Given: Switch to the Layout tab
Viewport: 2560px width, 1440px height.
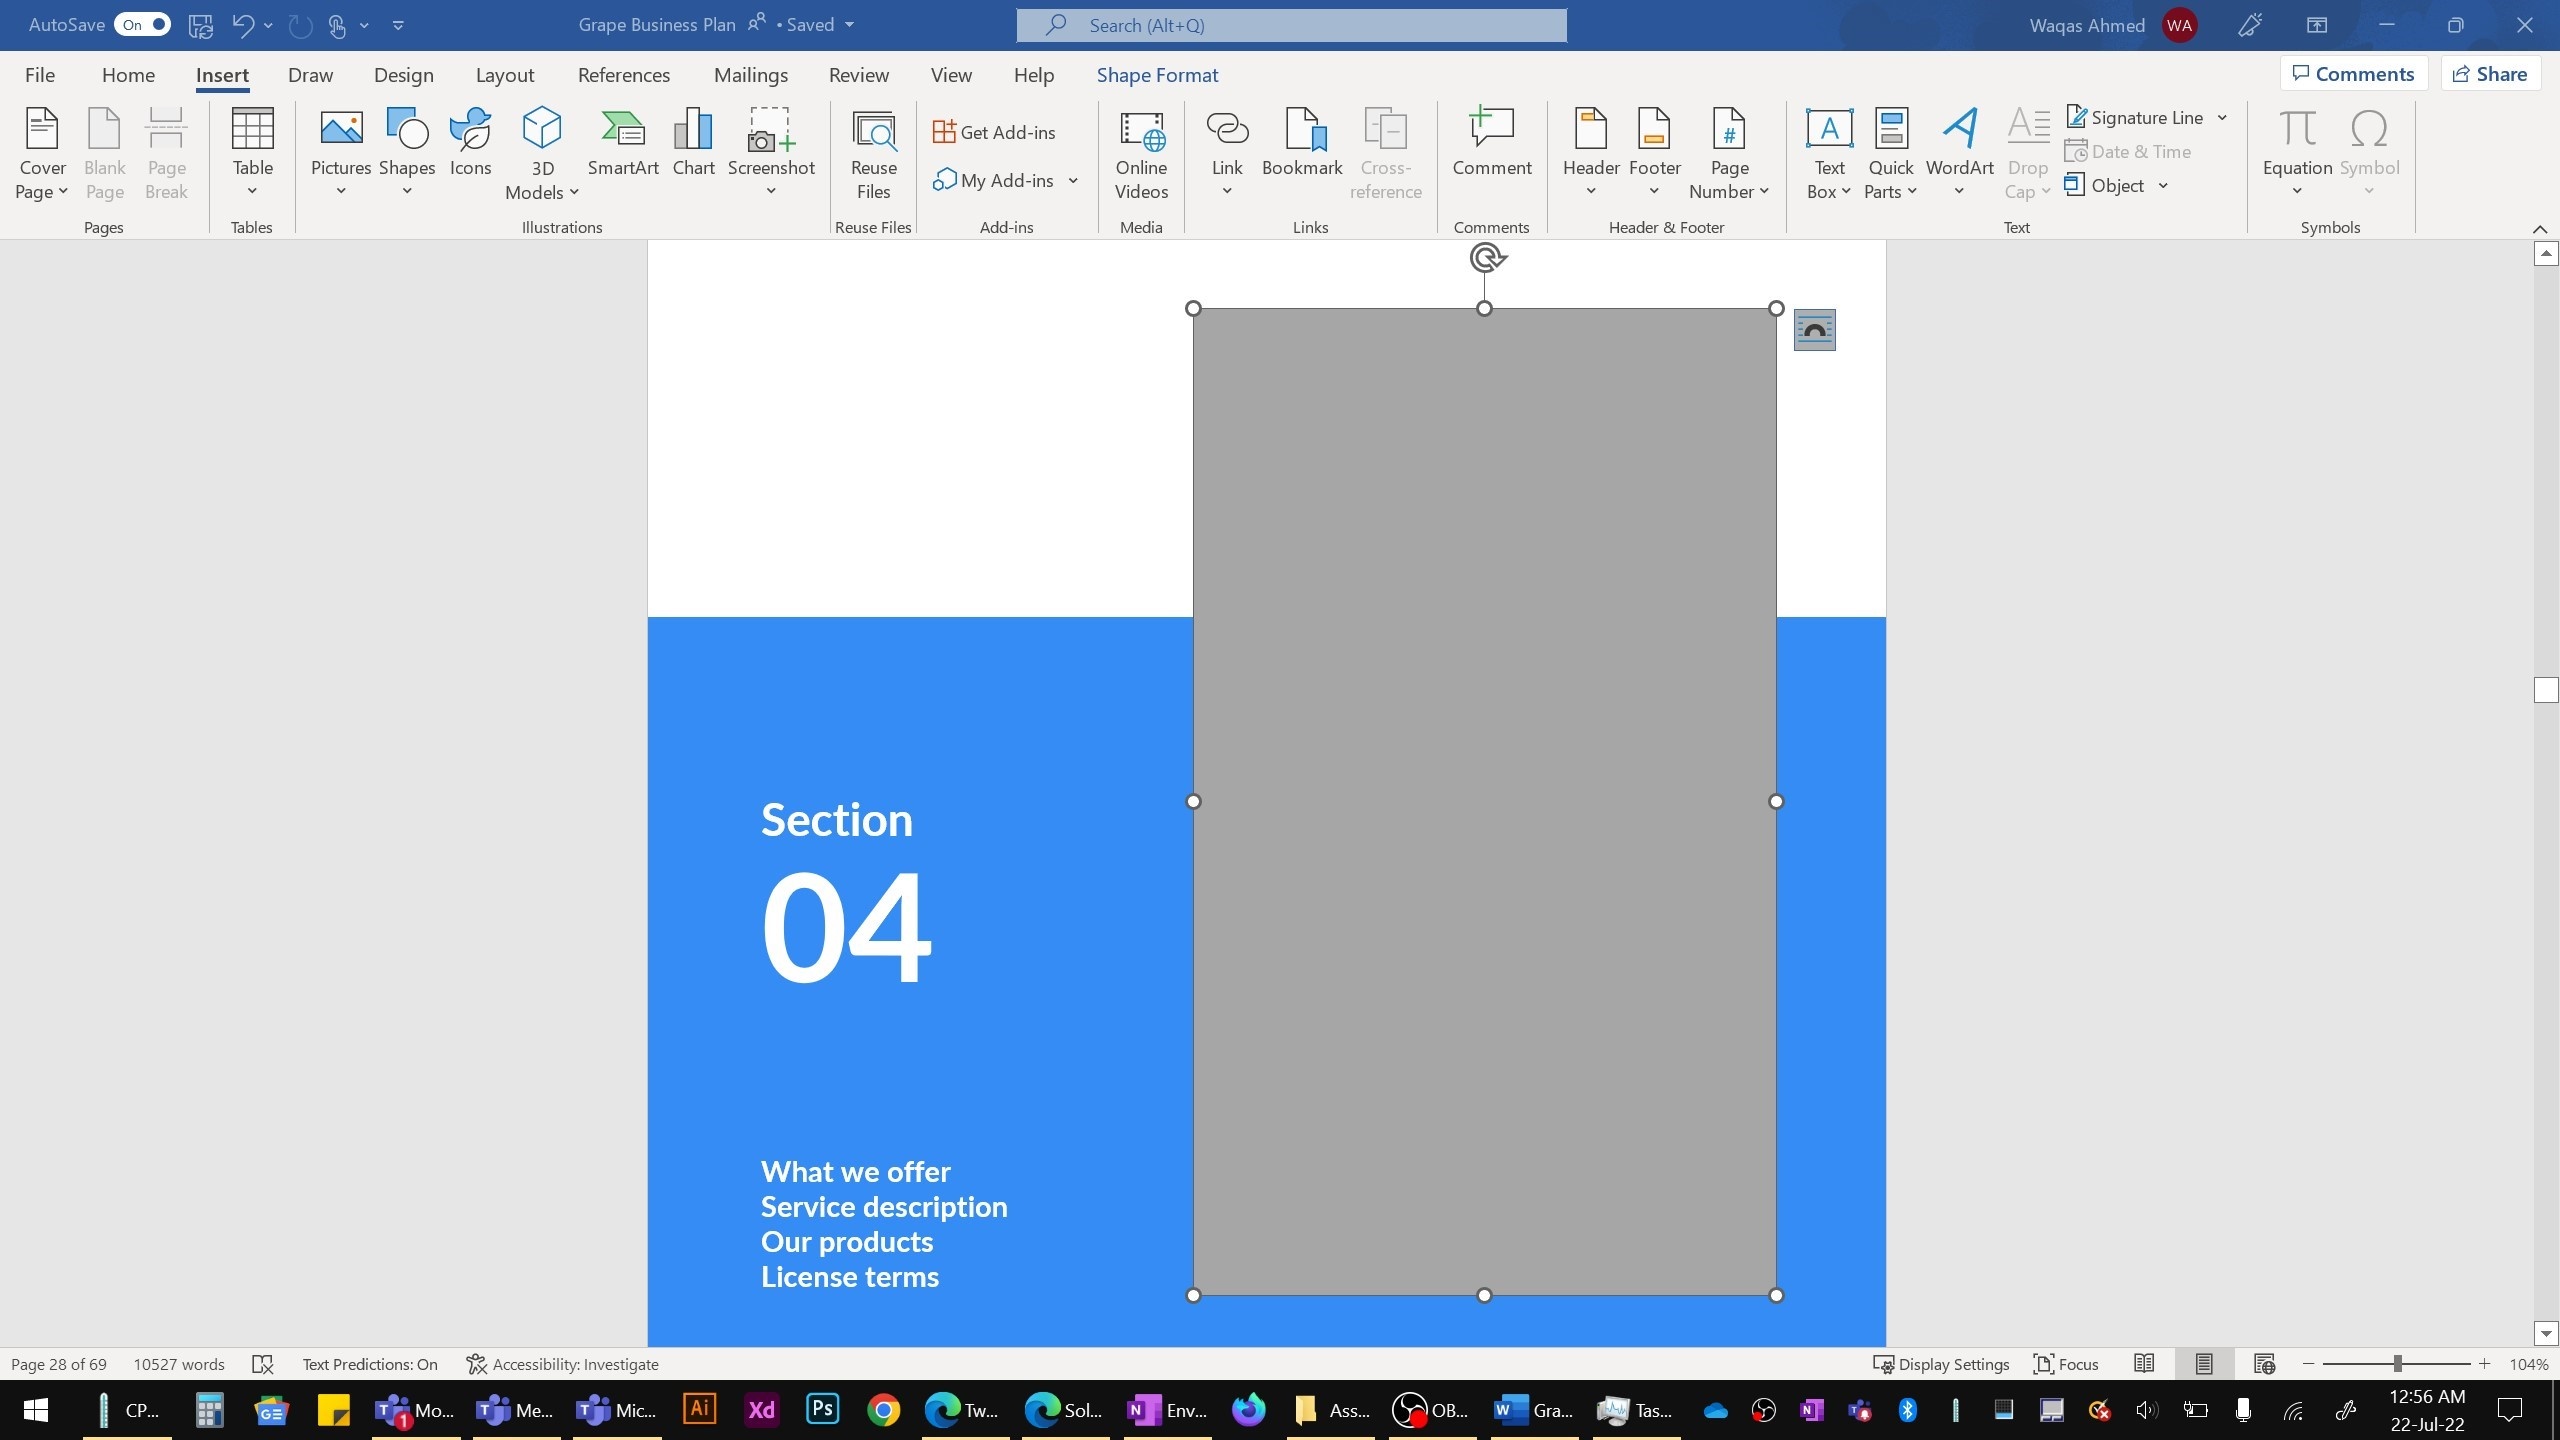Looking at the screenshot, I should point(504,75).
